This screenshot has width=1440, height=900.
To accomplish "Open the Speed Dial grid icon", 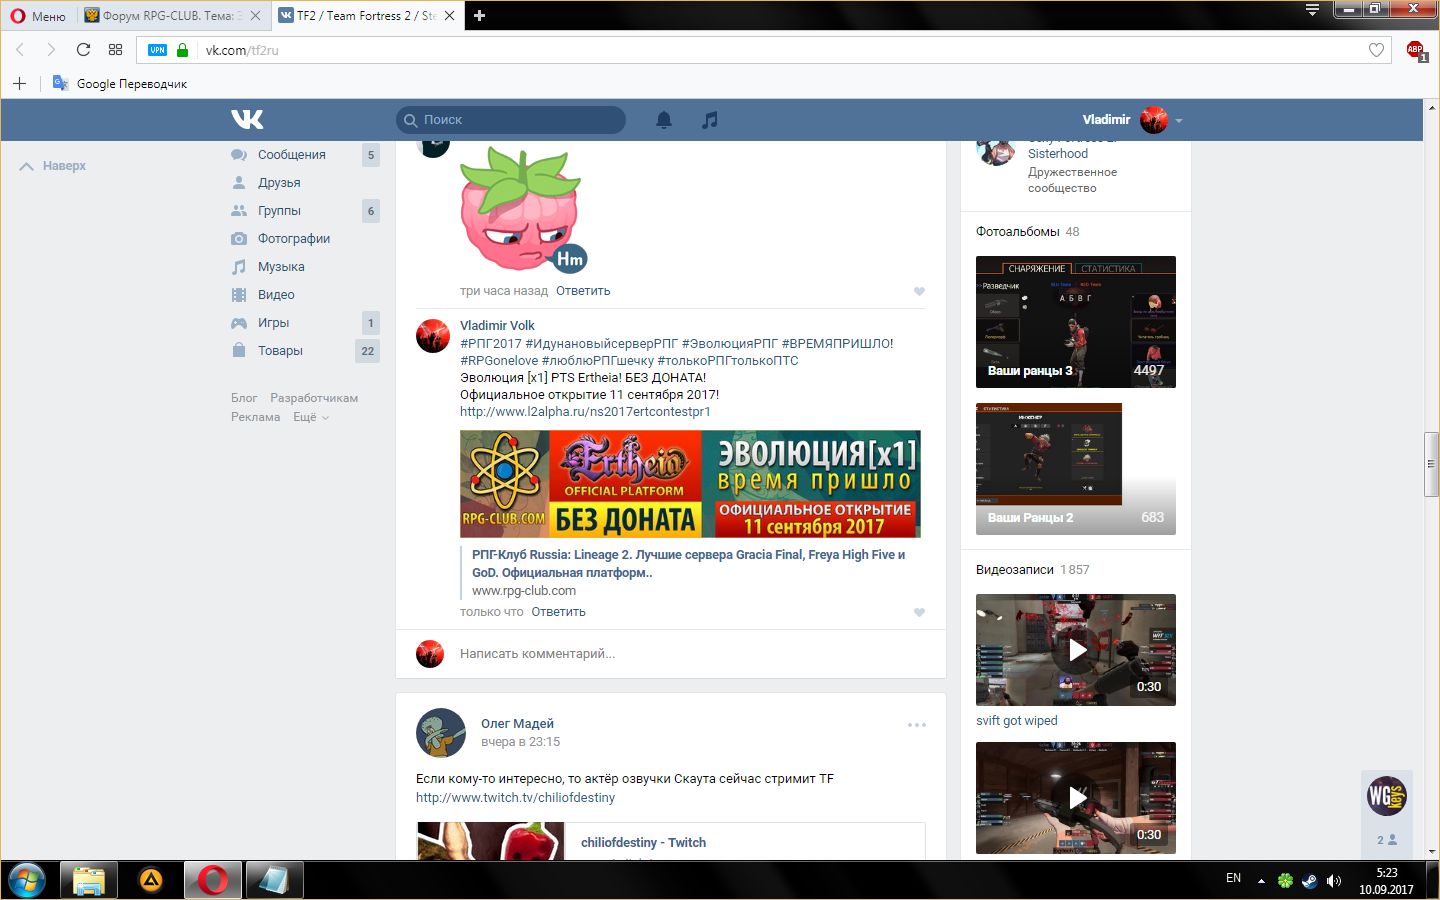I will pos(115,50).
